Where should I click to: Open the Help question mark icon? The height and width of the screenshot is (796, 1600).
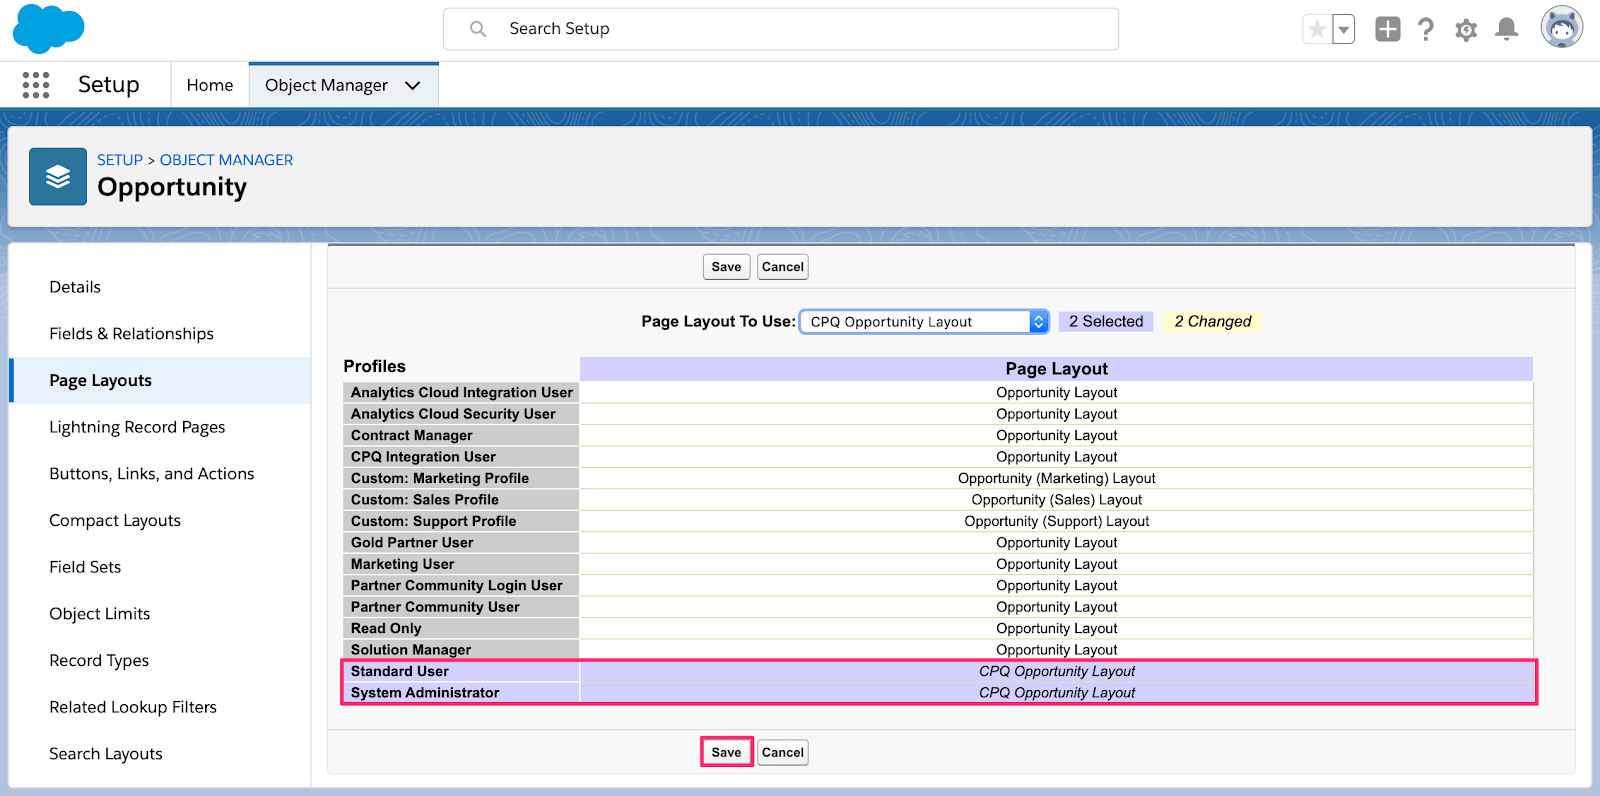coord(1426,29)
